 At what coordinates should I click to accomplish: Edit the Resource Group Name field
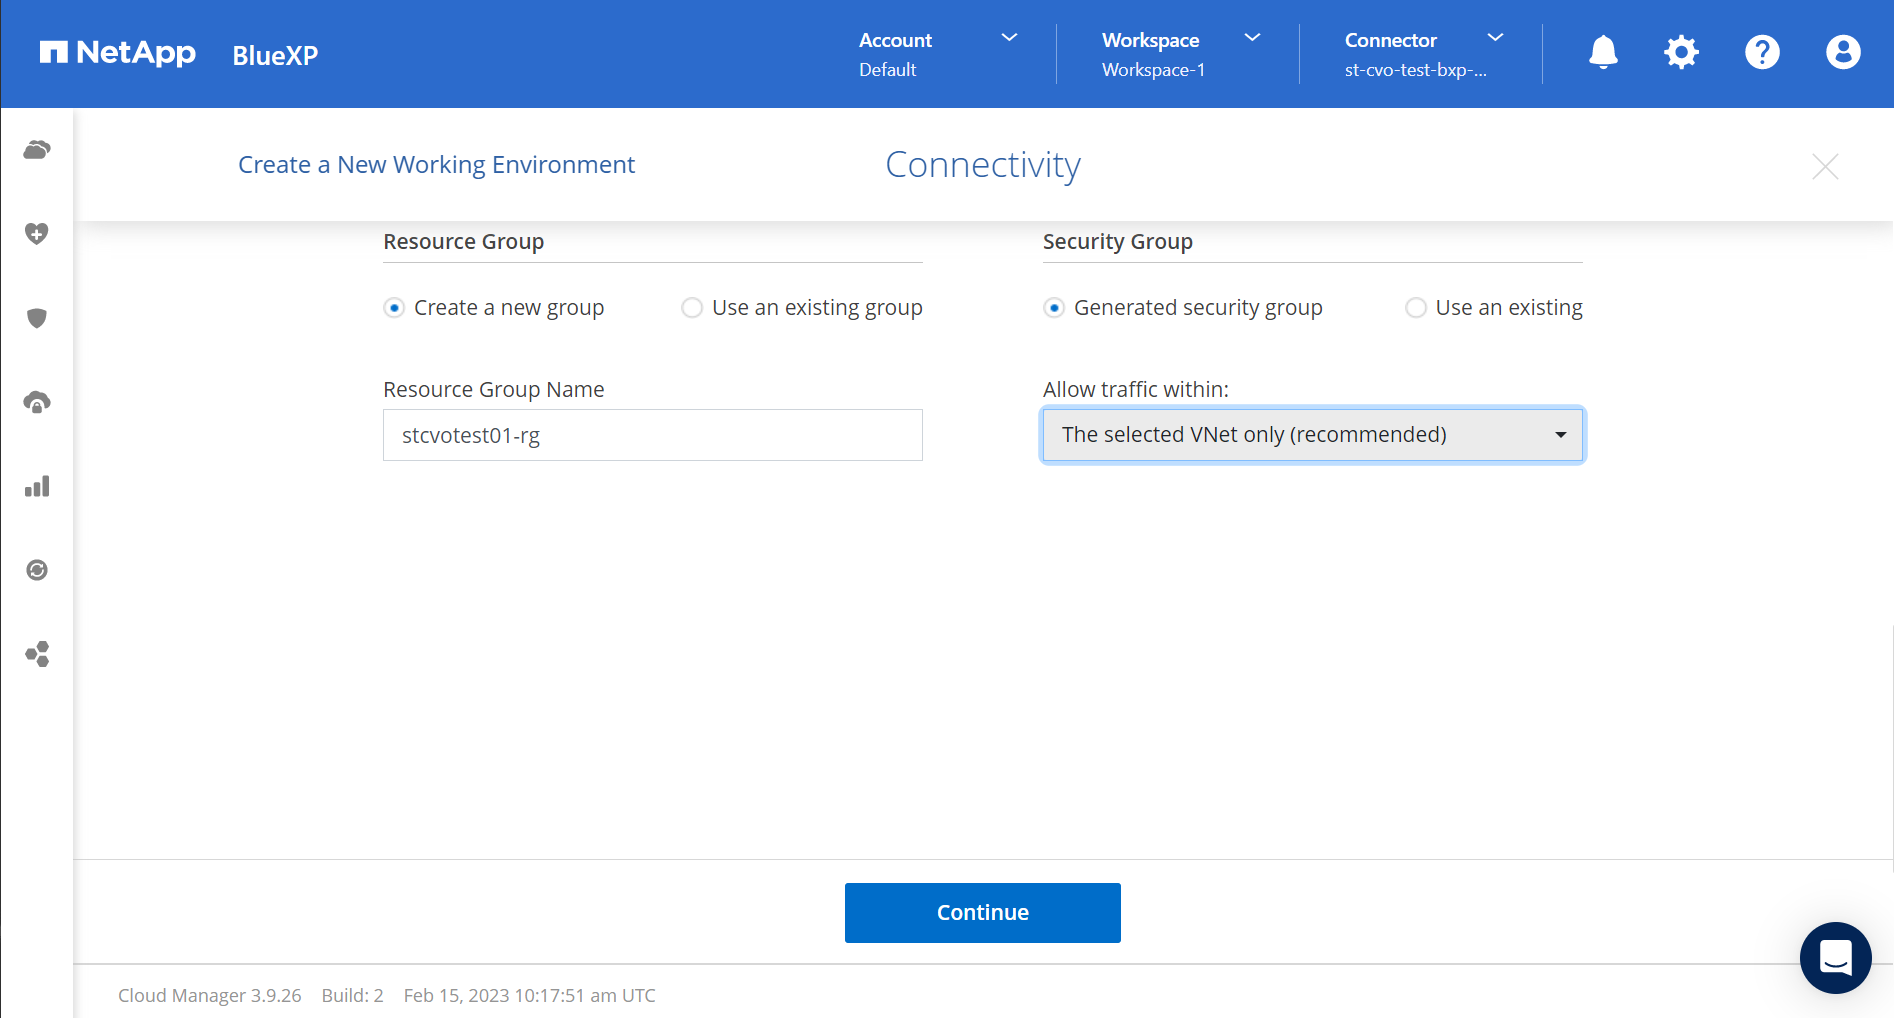click(x=652, y=434)
